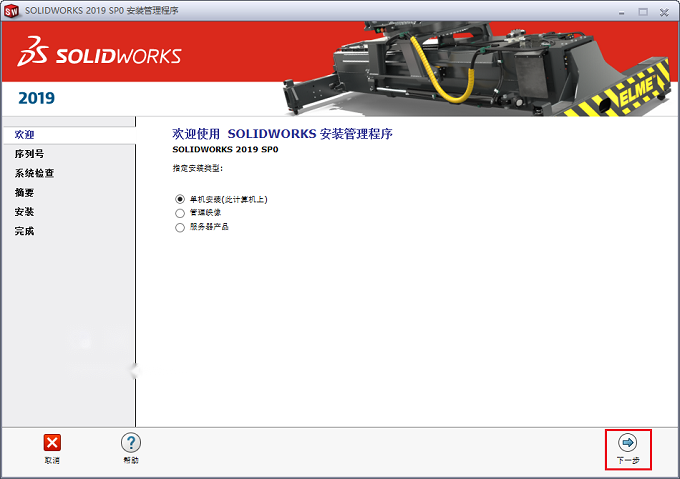Viewport: 680px width, 479px height.
Task: Open the 欢迎 step in sidebar
Action: 24,135
